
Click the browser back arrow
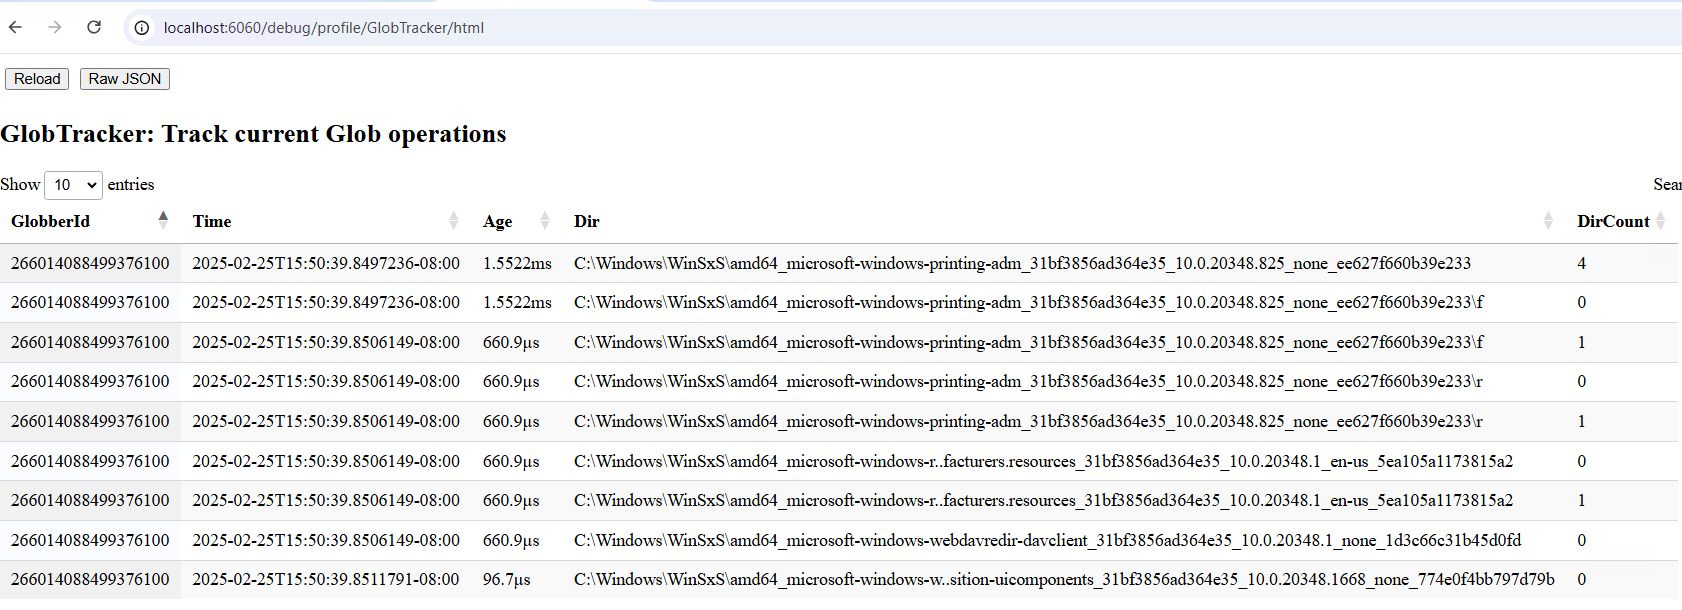coord(15,27)
